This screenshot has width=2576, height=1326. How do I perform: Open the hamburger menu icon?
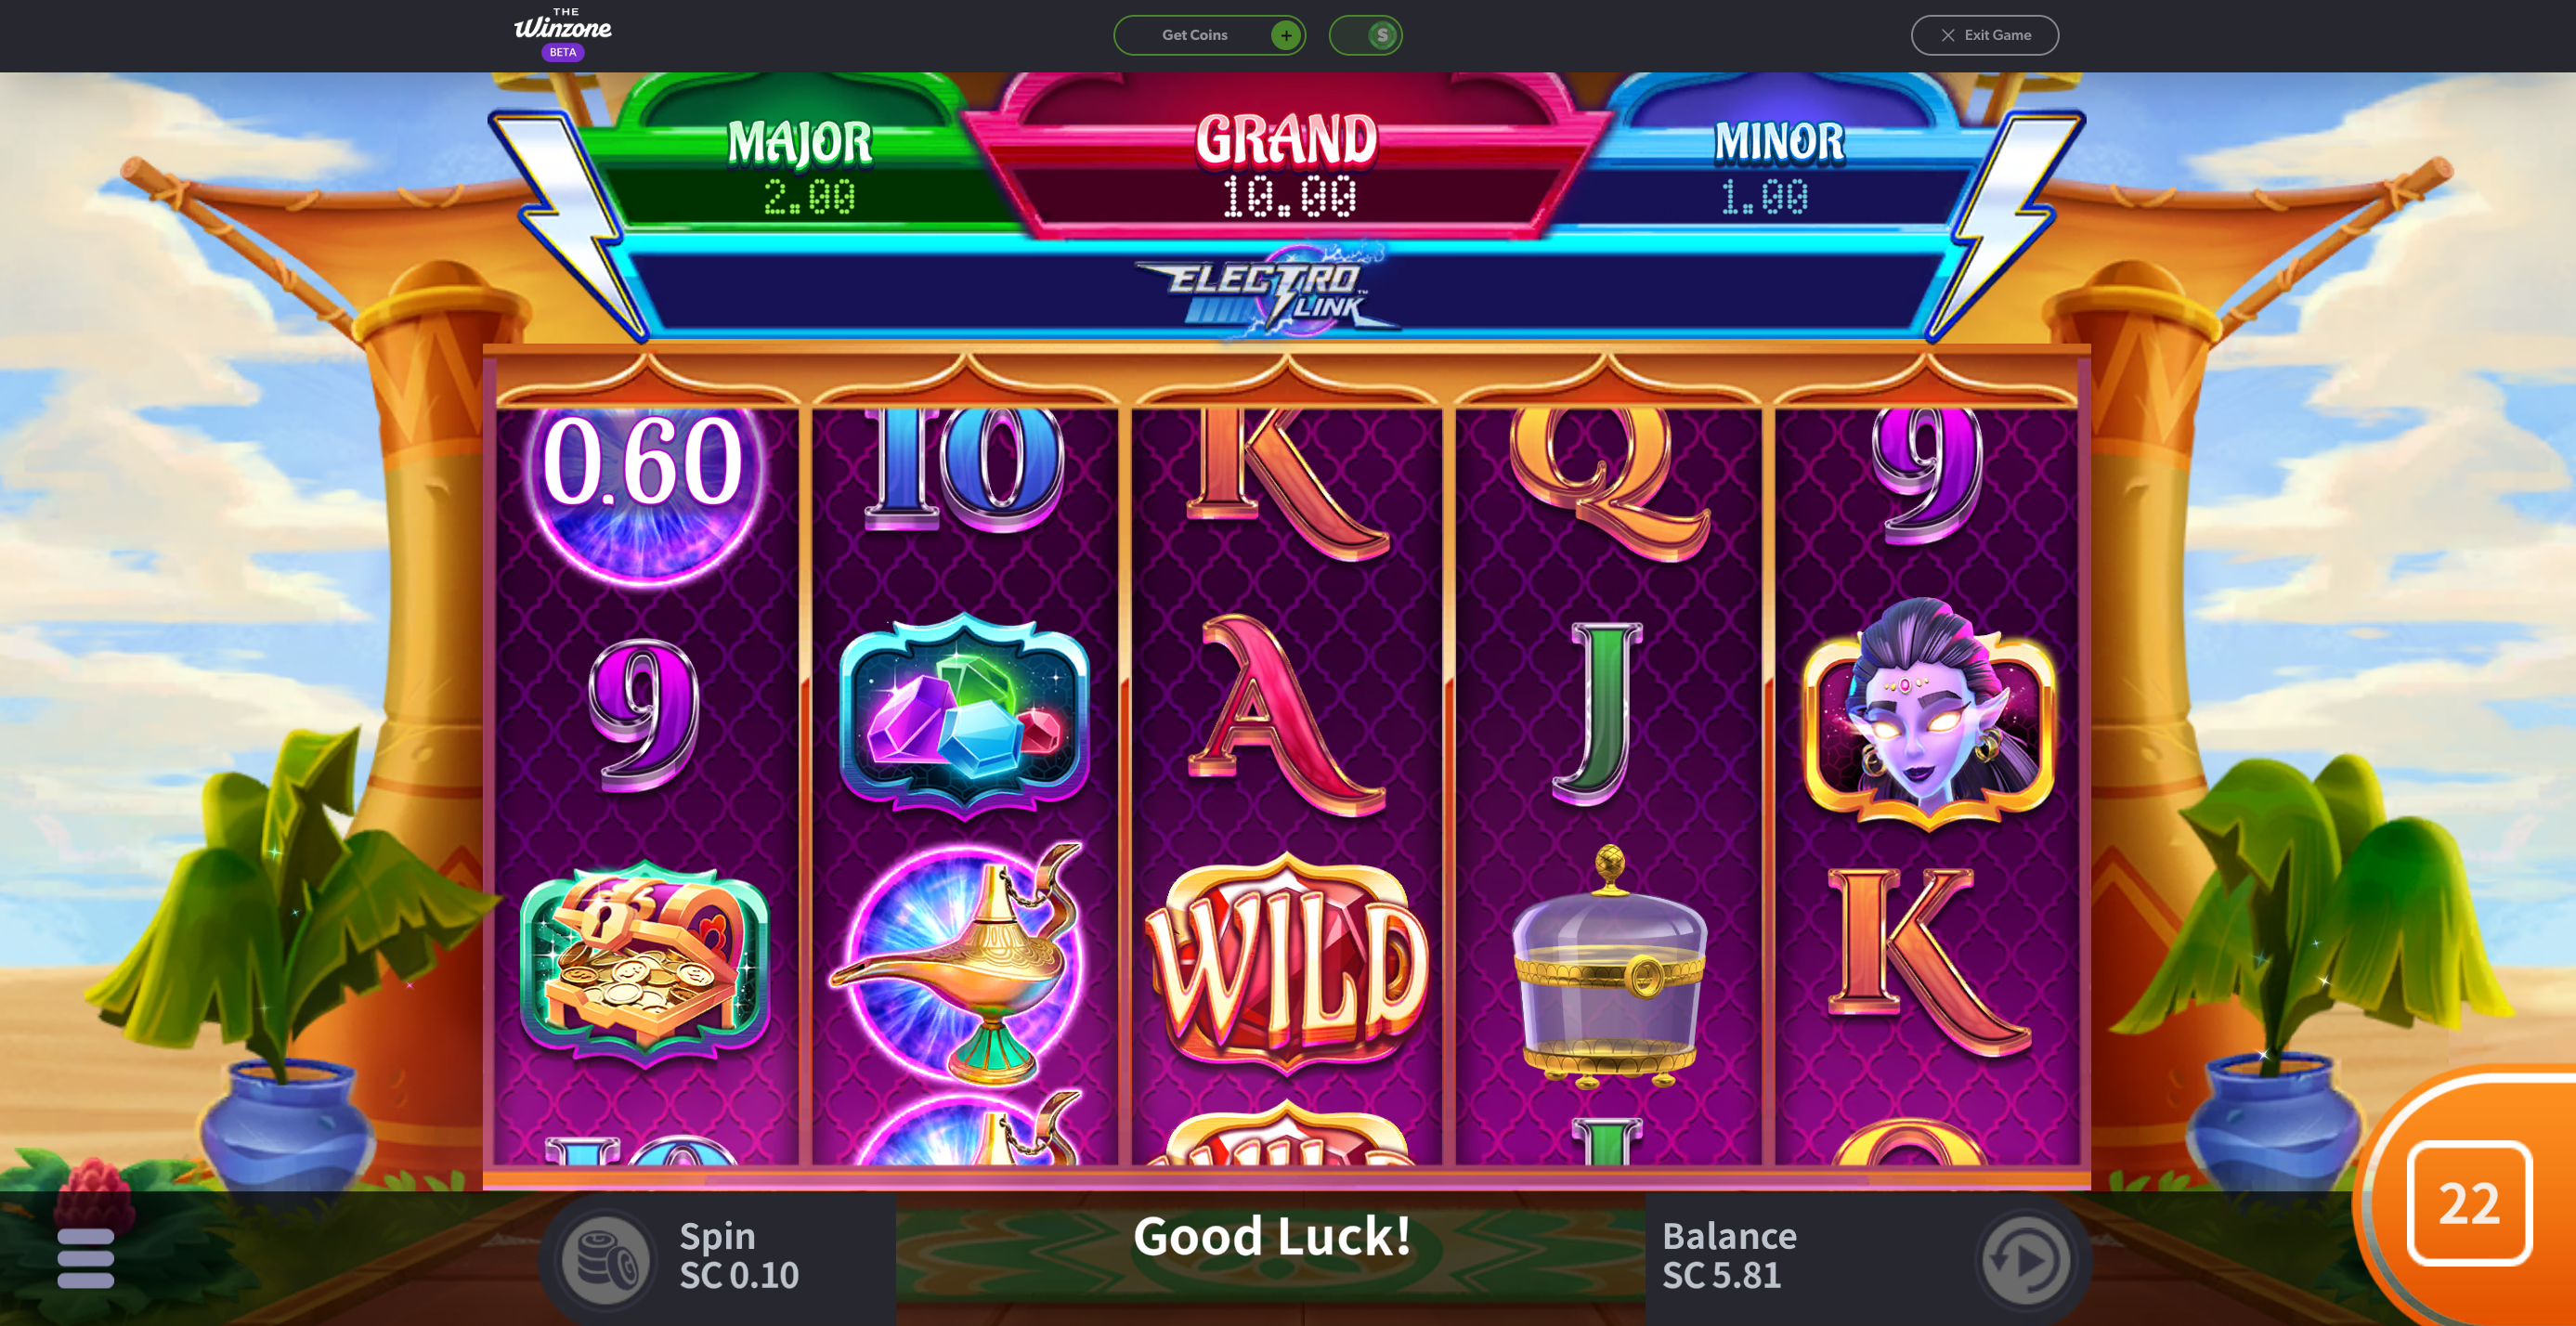point(86,1258)
